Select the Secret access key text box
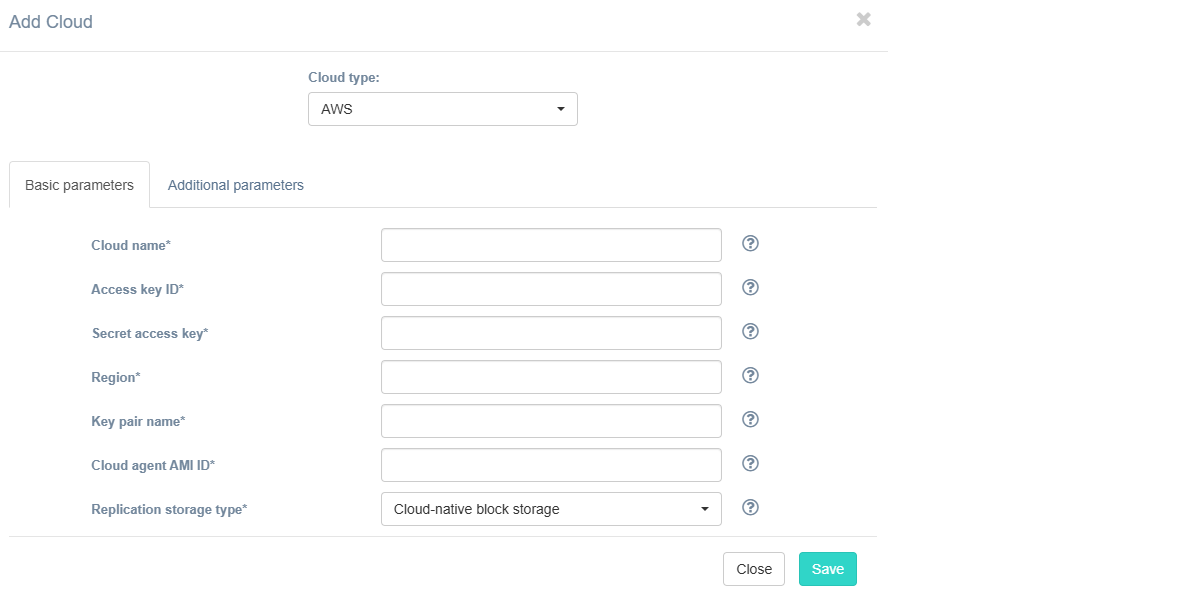Image resolution: width=1200 pixels, height=615 pixels. 551,333
